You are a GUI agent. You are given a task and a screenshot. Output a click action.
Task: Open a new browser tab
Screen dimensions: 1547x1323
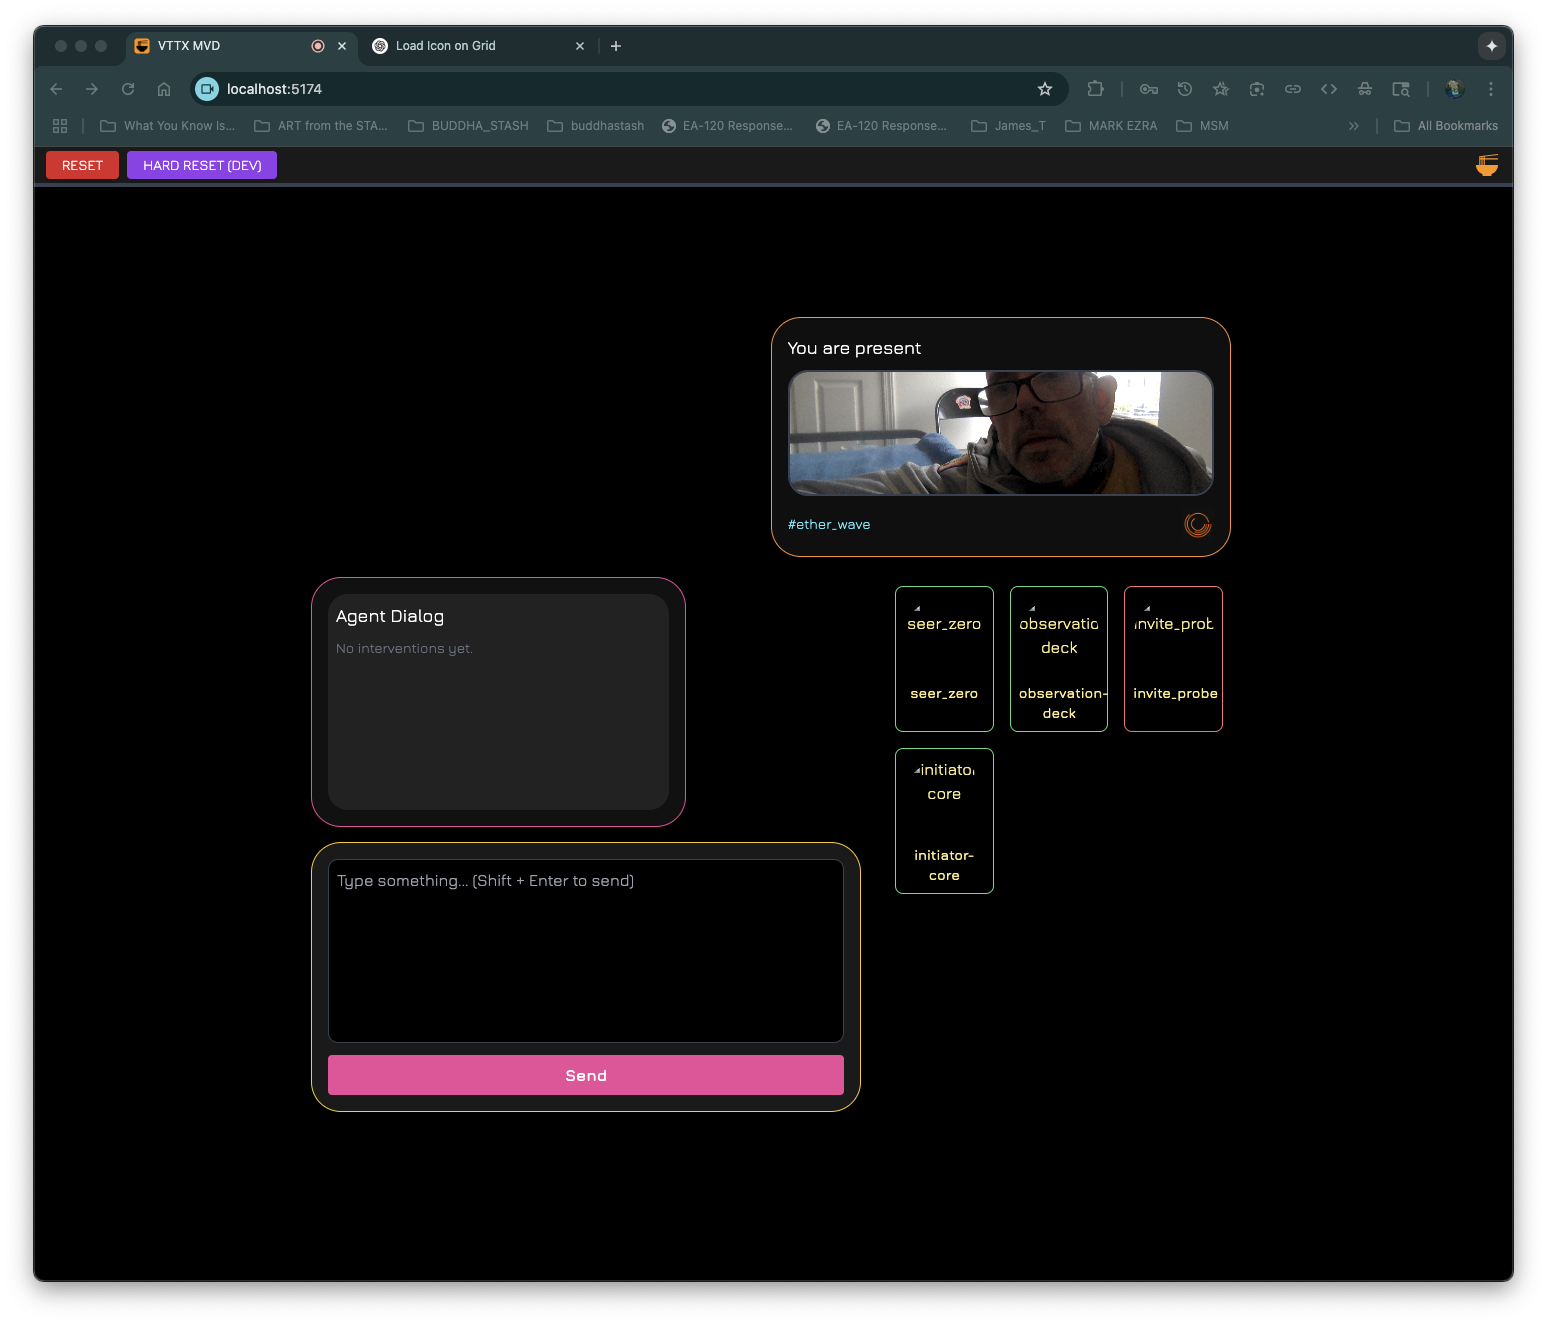point(616,46)
